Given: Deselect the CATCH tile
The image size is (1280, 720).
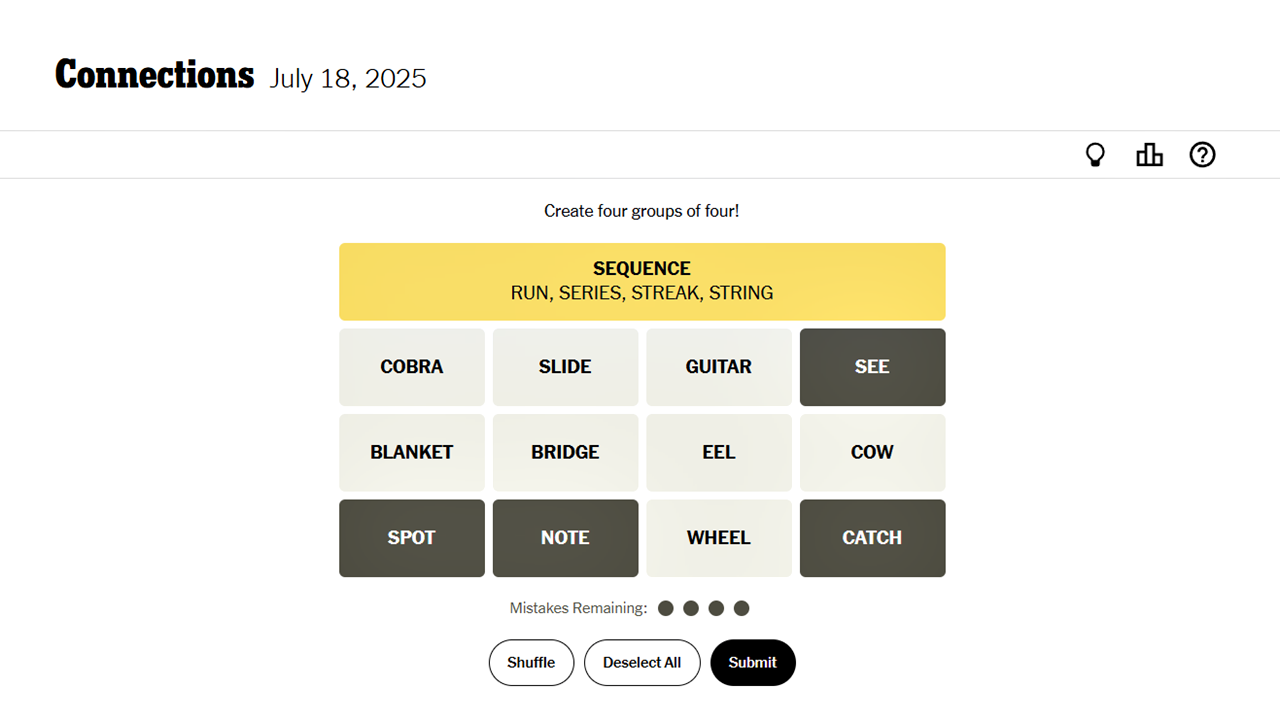Looking at the screenshot, I should point(872,538).
